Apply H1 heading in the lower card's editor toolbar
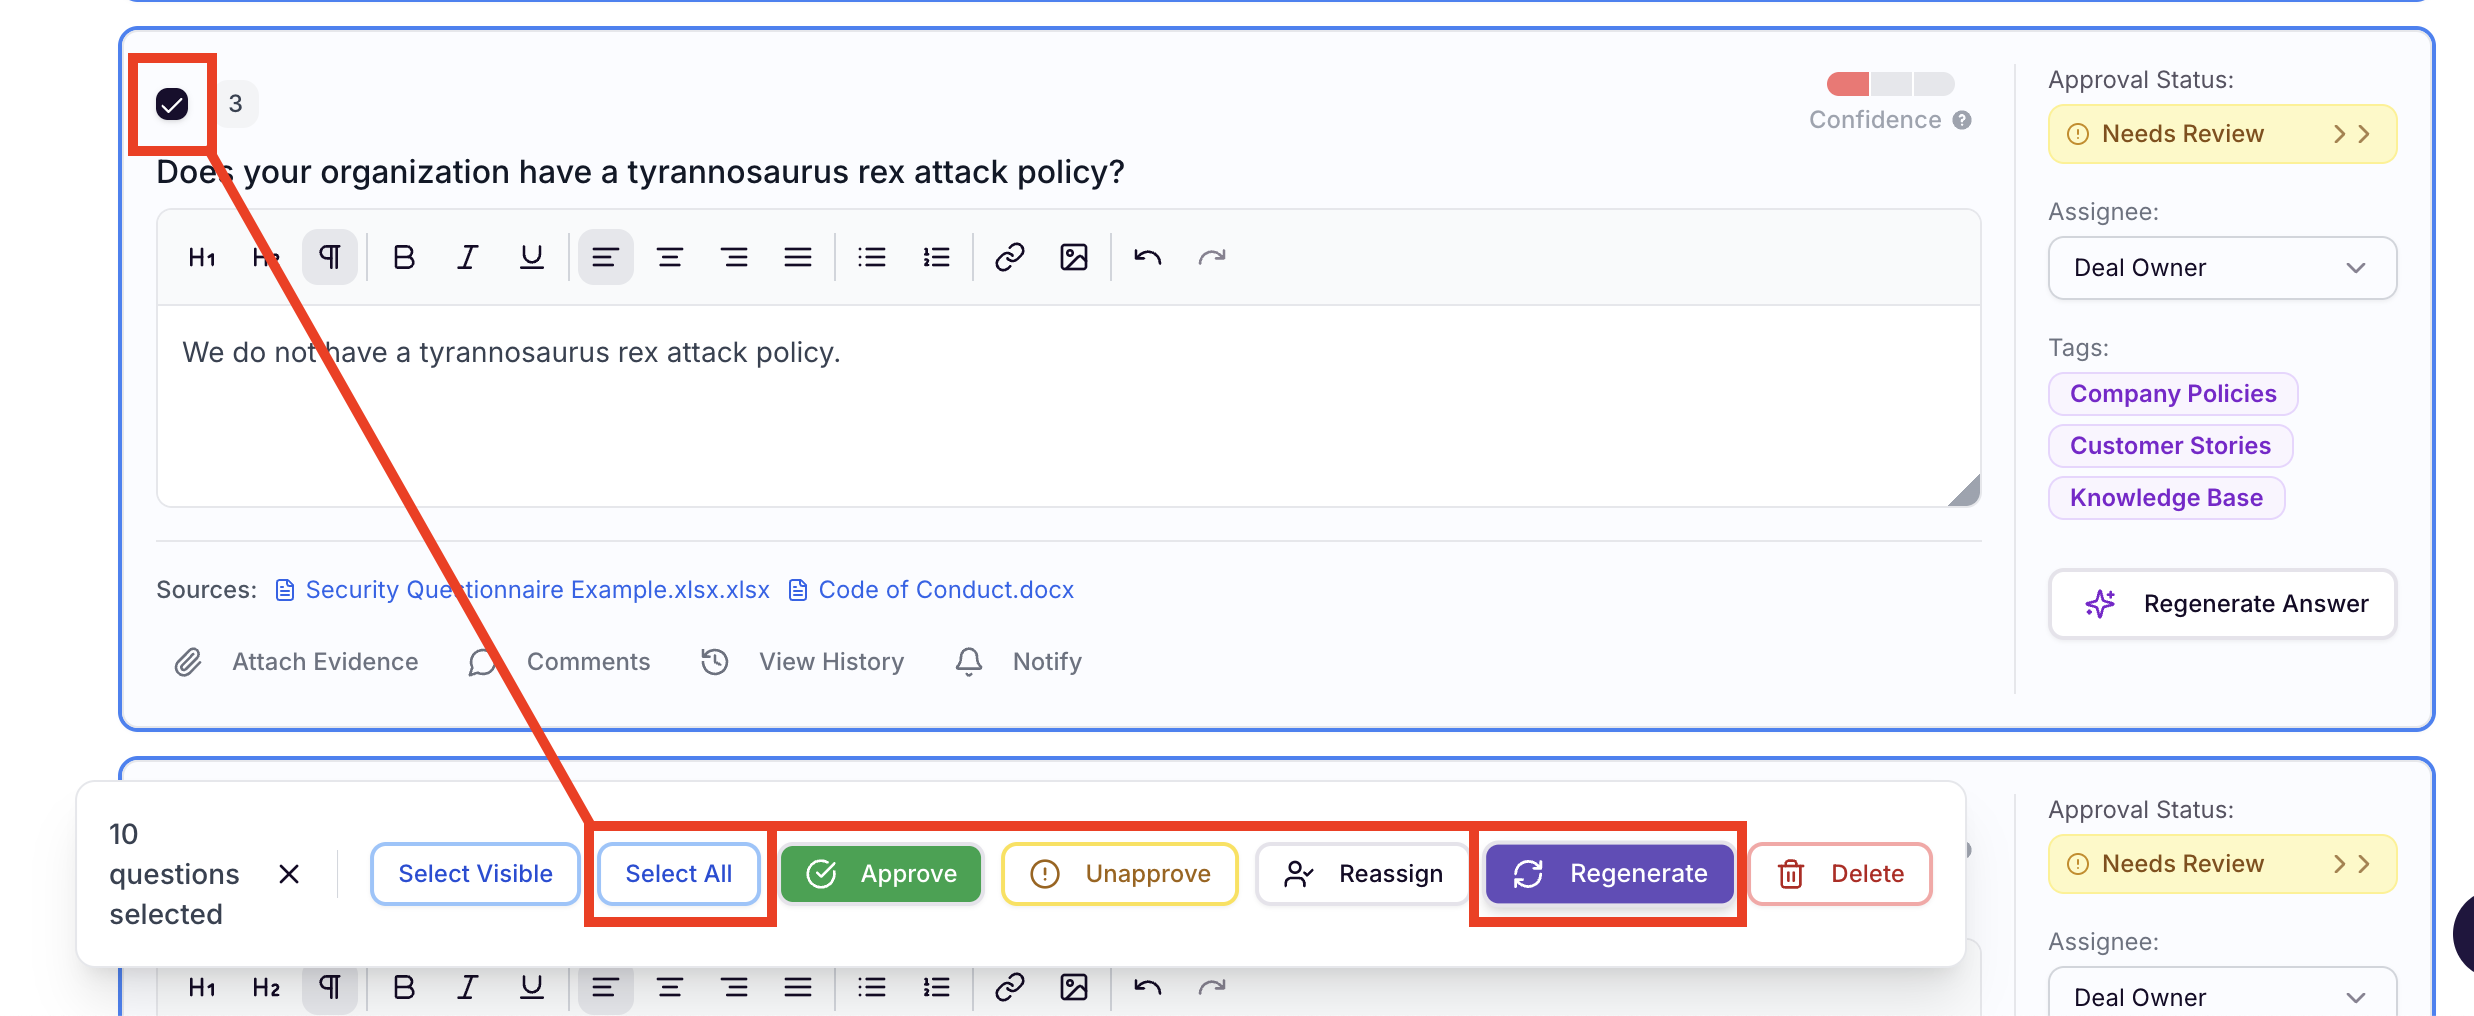Viewport: 2474px width, 1016px height. (x=202, y=988)
